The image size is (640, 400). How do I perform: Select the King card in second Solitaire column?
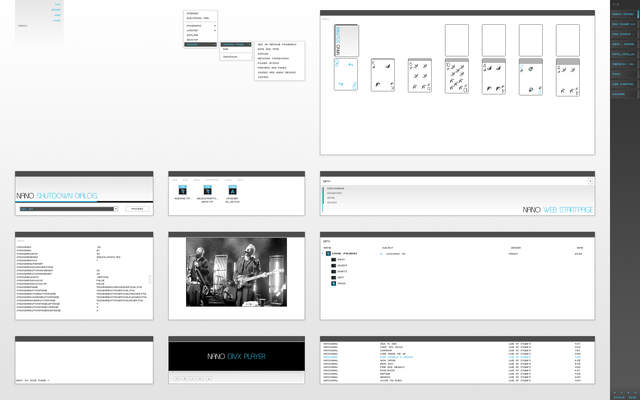(383, 75)
